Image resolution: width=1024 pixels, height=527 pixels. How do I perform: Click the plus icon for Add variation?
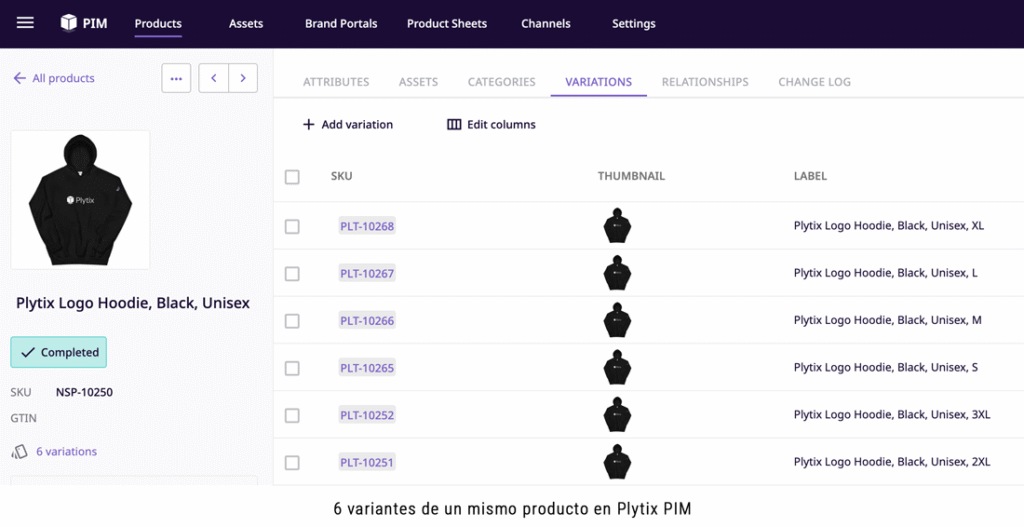(x=308, y=125)
